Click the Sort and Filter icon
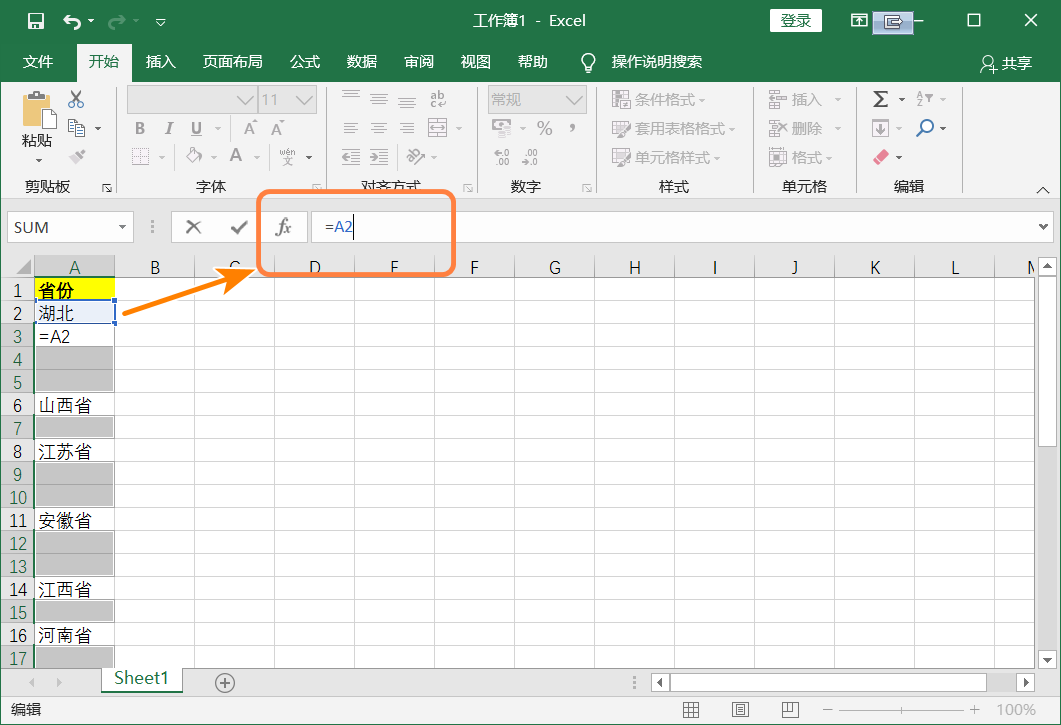This screenshot has height=725, width=1061. click(x=924, y=100)
